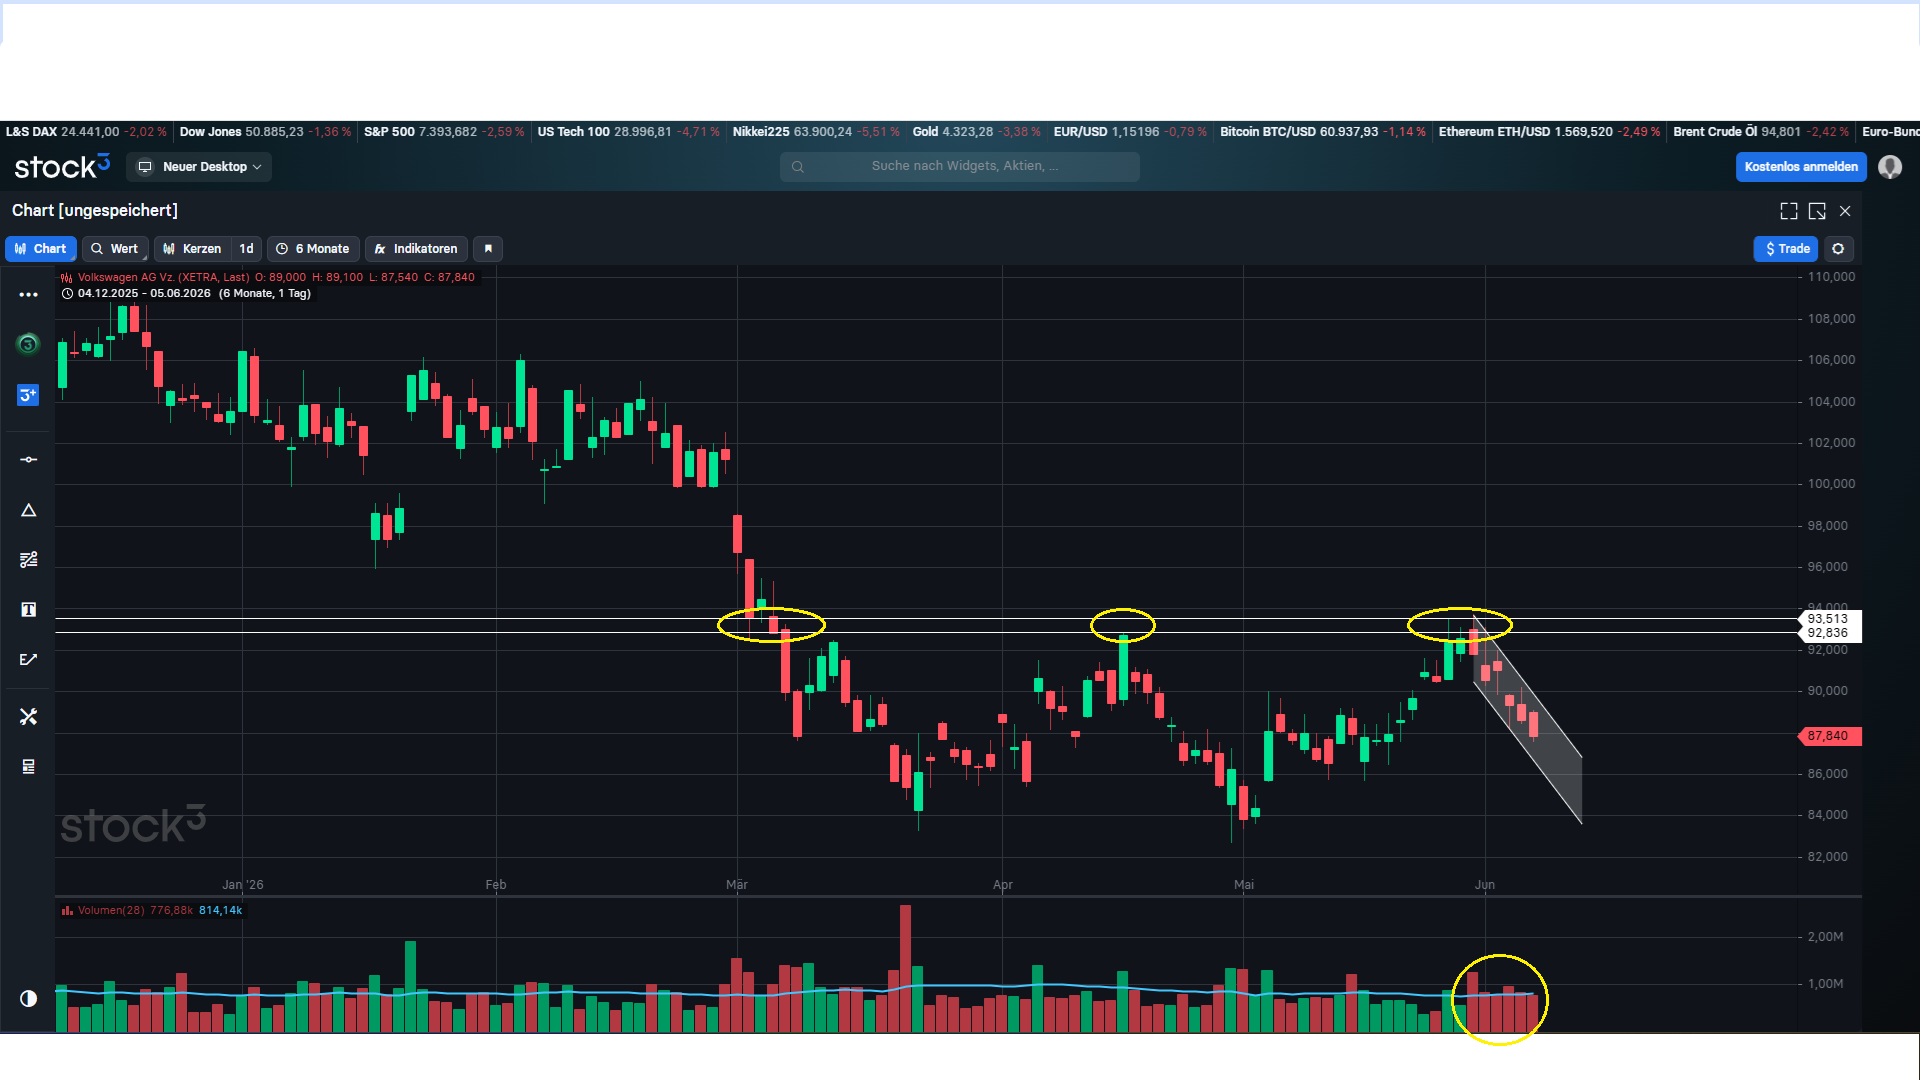
Task: Click the Jun time axis label
Action: point(1485,885)
